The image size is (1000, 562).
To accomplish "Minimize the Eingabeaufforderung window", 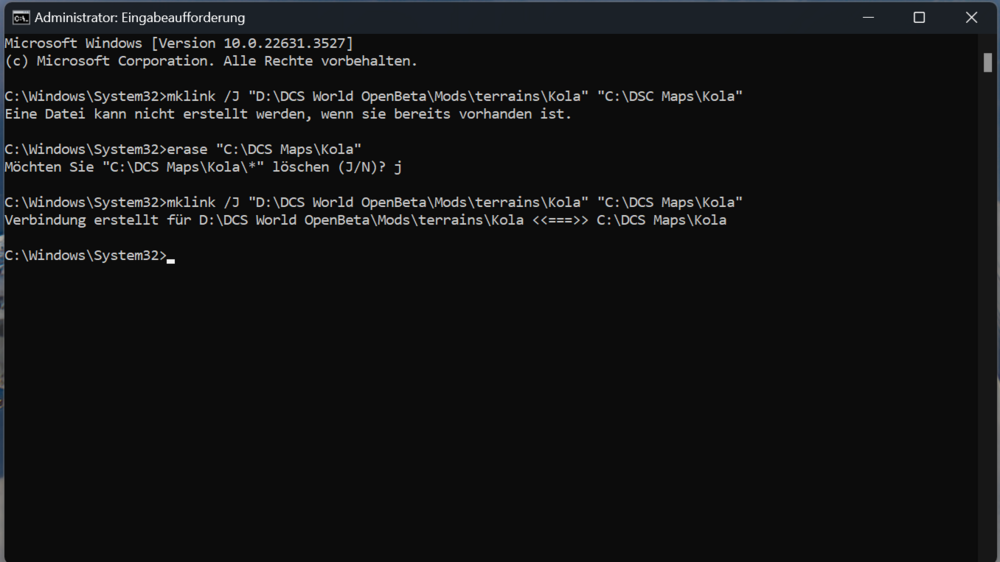I will click(x=867, y=17).
